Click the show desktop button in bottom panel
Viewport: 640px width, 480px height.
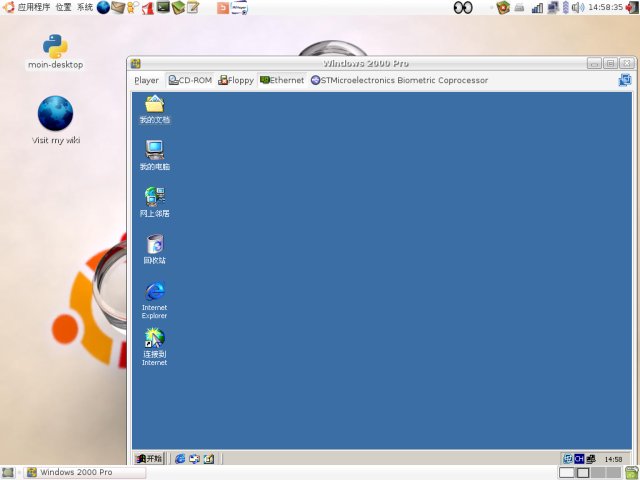pyautogui.click(x=8, y=473)
